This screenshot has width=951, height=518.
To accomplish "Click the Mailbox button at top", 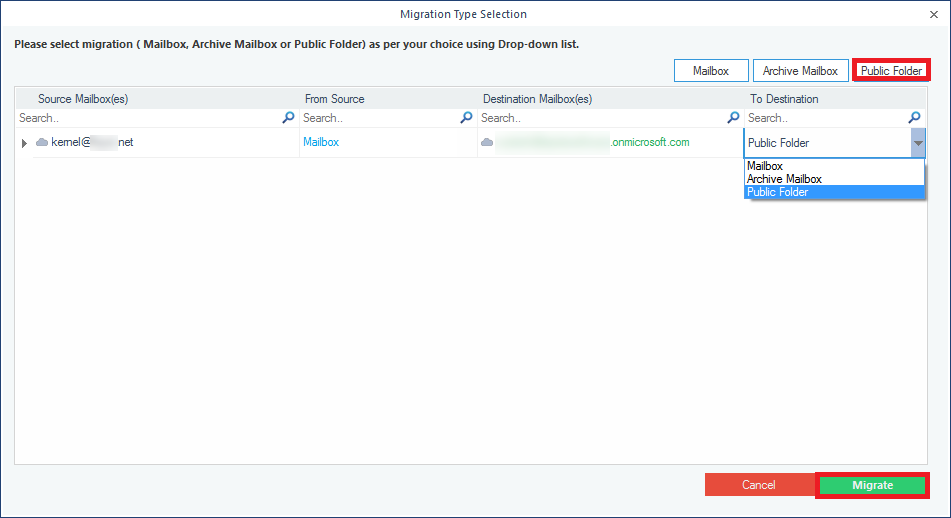I will coord(711,71).
